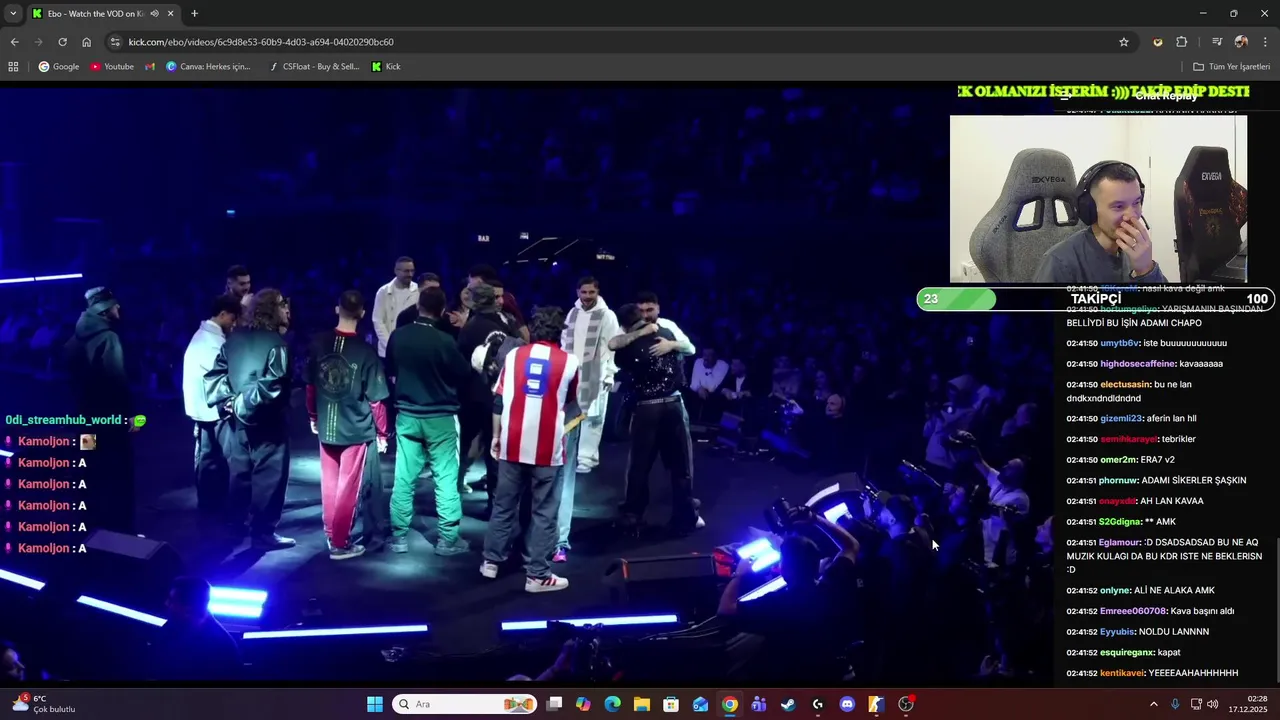Click the 0di_streamhub_world overlay chat name

[64, 420]
